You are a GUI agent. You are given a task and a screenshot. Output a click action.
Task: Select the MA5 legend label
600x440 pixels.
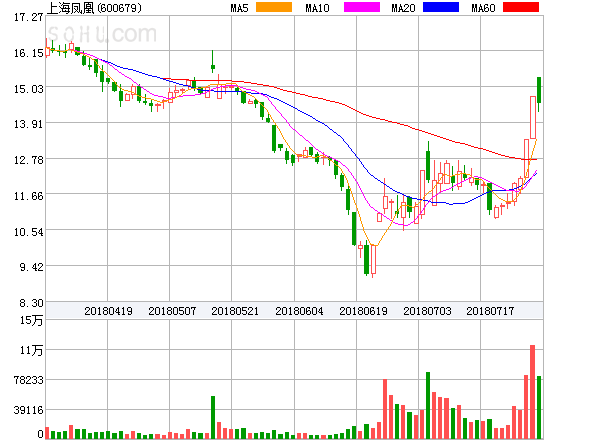pyautogui.click(x=239, y=8)
